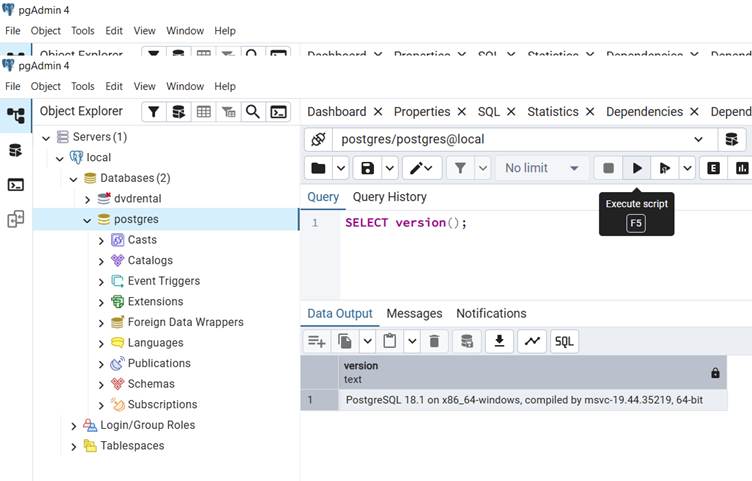The image size is (752, 481).
Task: Open the dropdown arrow beside the Filter icon
Action: (x=482, y=168)
